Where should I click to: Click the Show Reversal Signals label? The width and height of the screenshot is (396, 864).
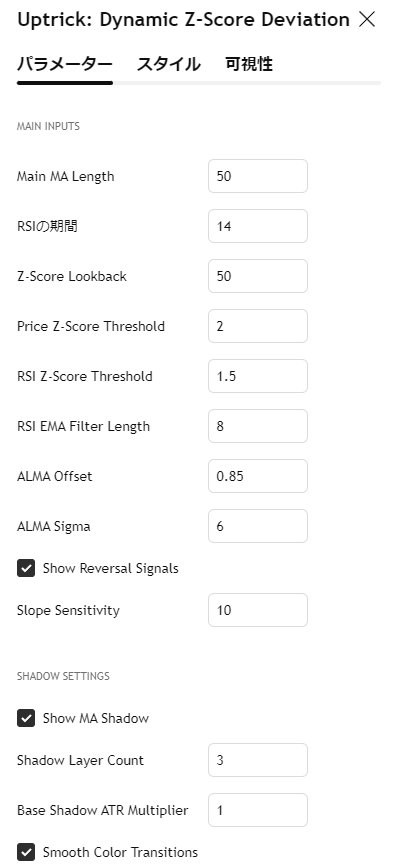click(111, 568)
